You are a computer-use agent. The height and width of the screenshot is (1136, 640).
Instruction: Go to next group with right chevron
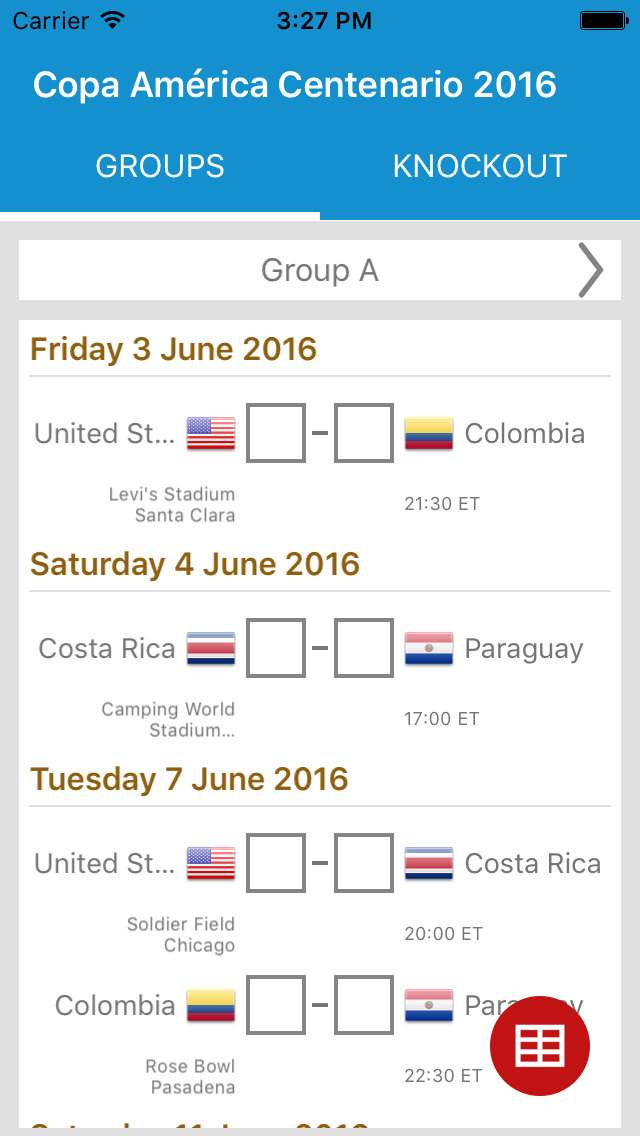pos(591,270)
